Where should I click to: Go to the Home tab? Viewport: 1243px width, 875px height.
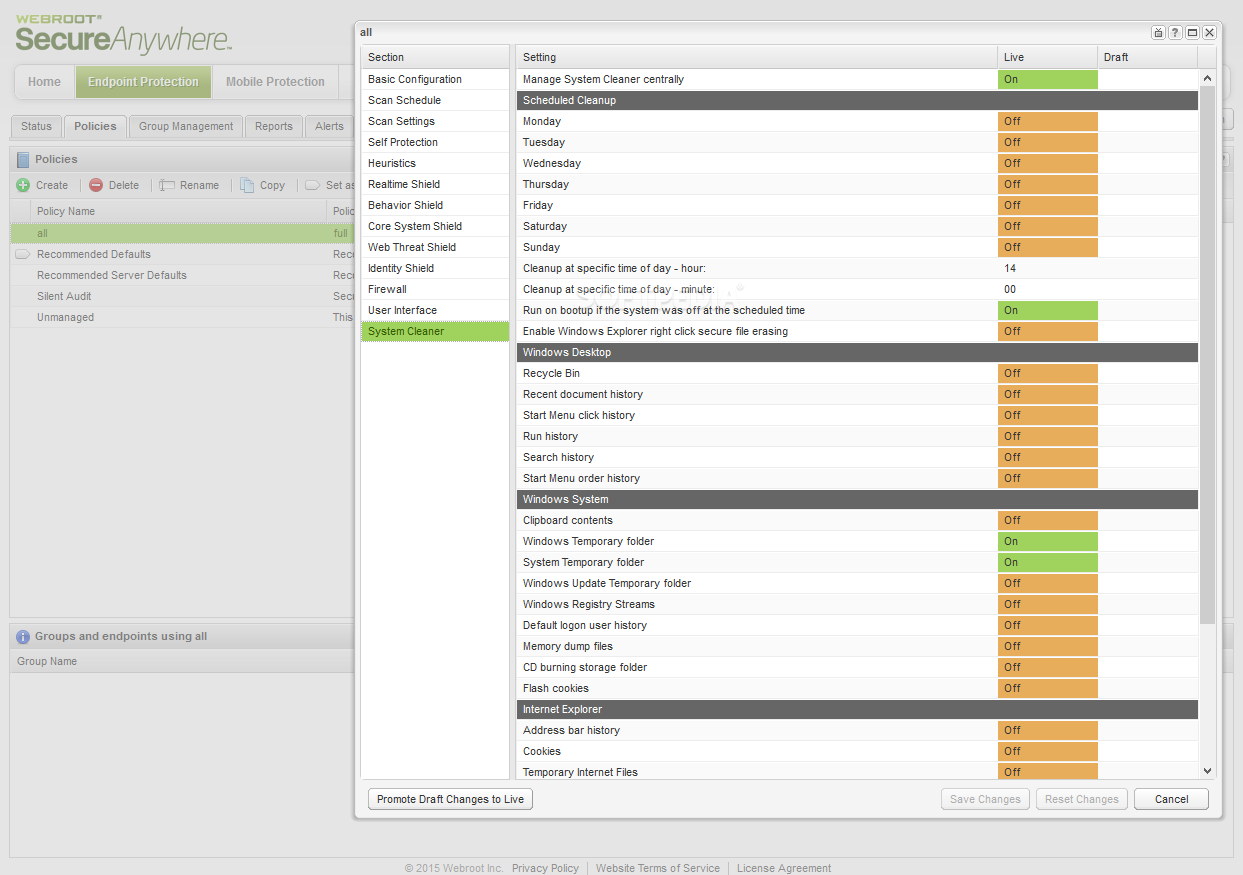[44, 82]
